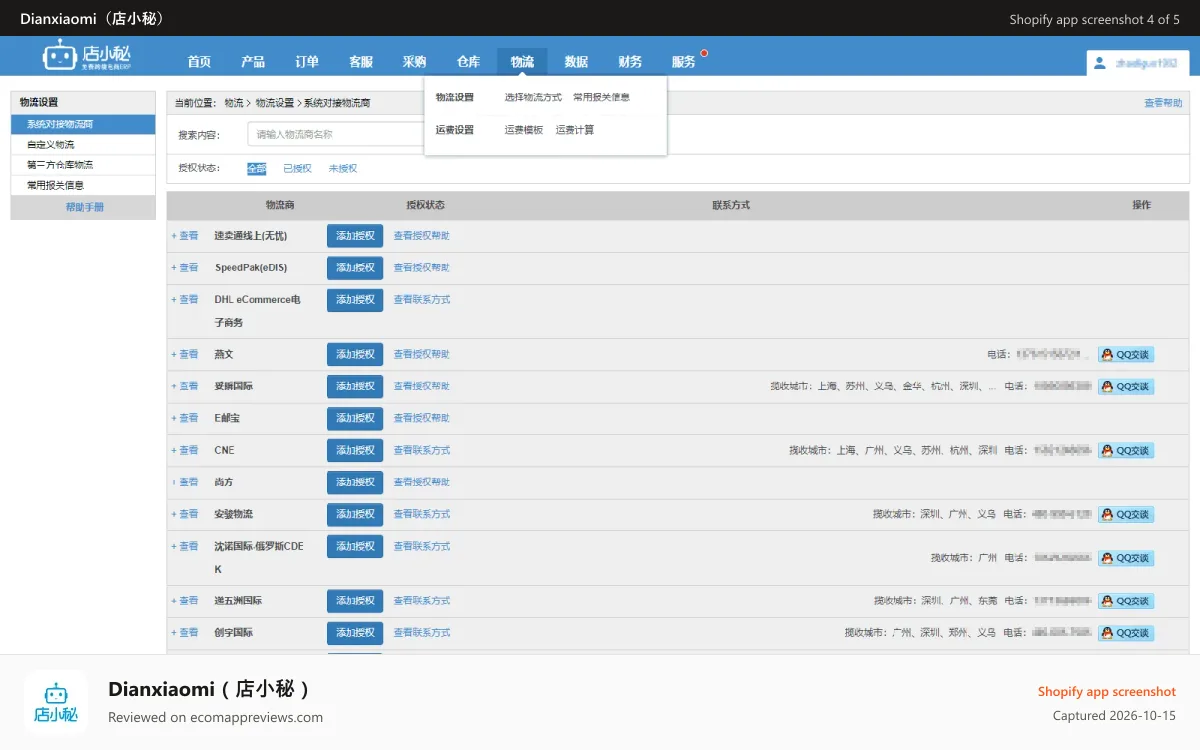Open 查看联系方式 for DHL eCommerce
Viewport: 1200px width, 750px height.
[x=421, y=300]
